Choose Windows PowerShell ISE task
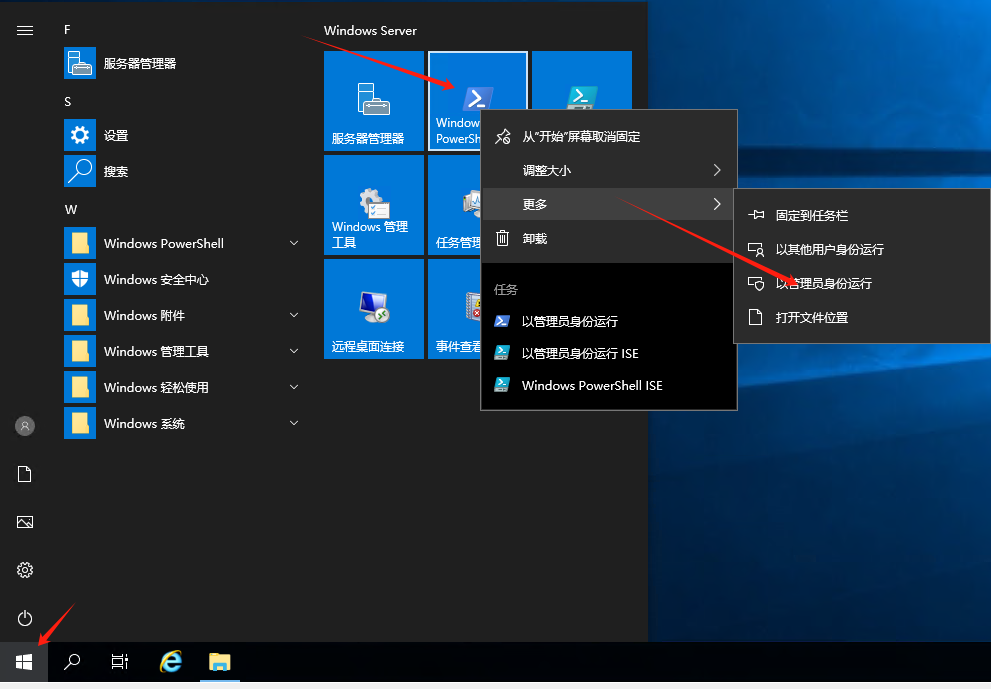This screenshot has height=689, width=991. [609, 386]
